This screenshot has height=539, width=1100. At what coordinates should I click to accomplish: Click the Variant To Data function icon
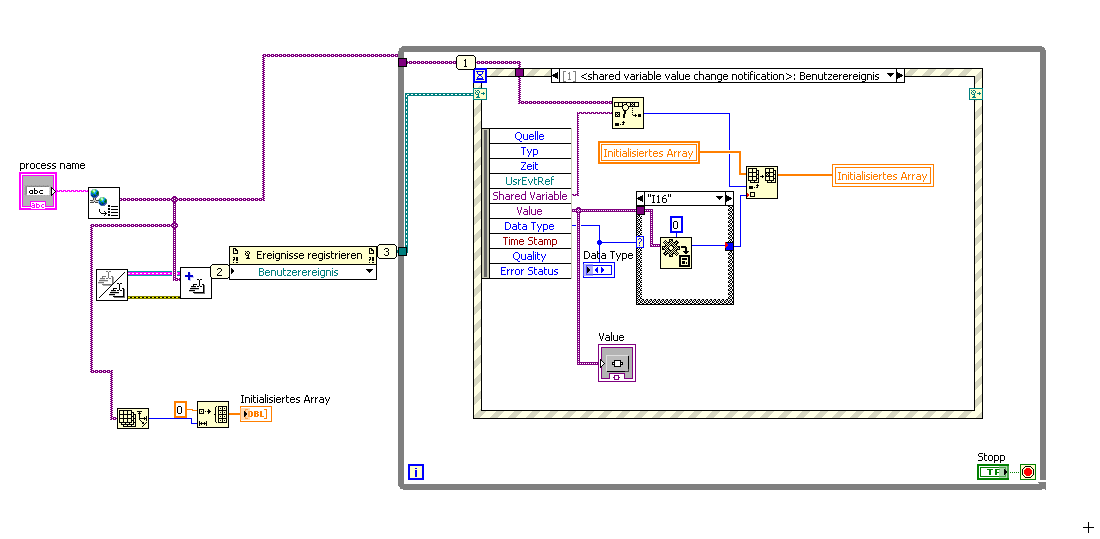676,253
